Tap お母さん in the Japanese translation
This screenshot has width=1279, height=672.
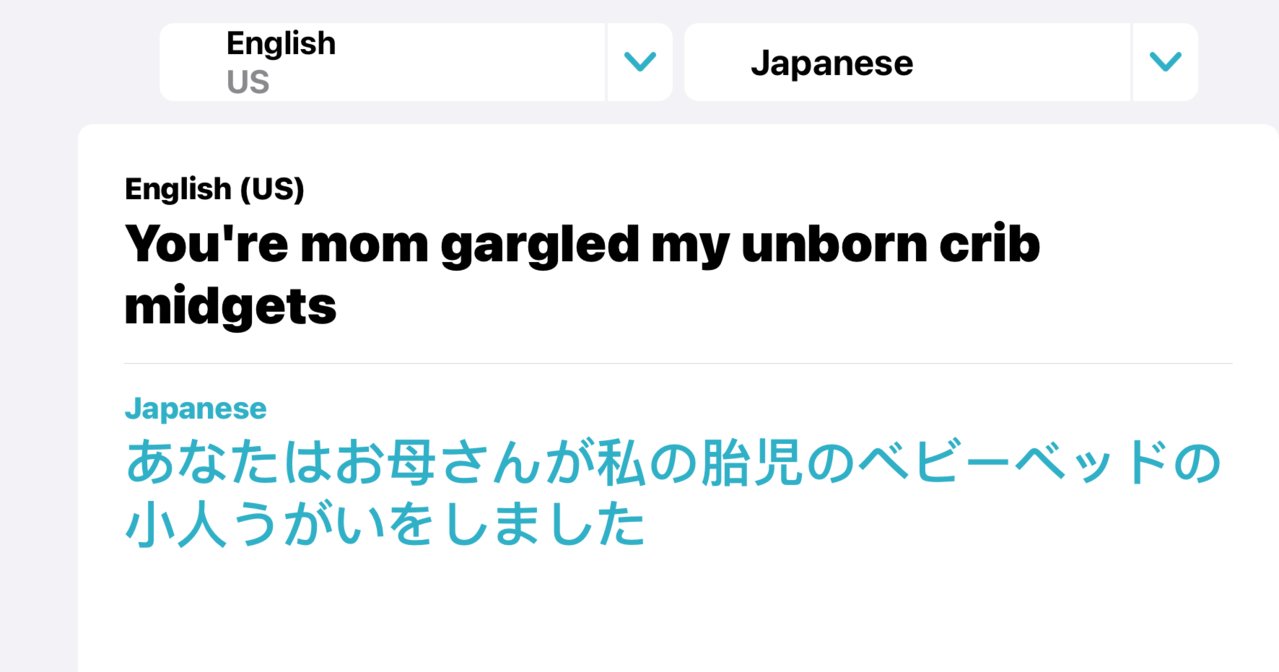[x=436, y=465]
